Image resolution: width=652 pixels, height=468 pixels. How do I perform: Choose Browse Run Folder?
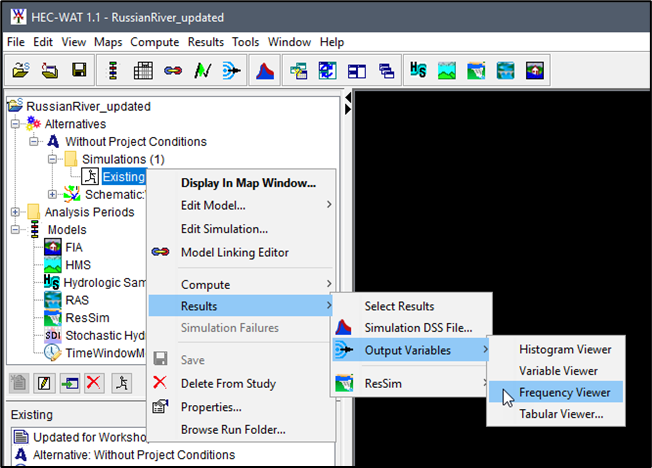242,429
